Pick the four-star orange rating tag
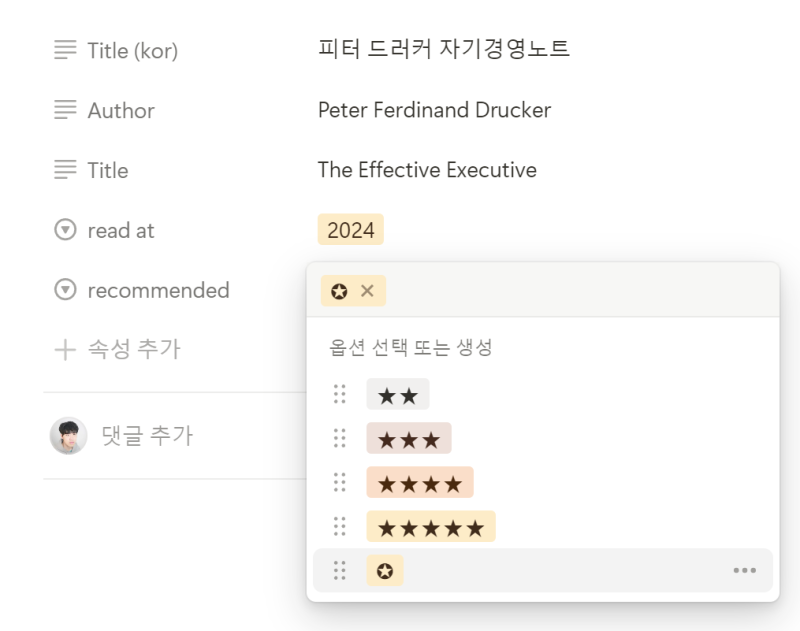The height and width of the screenshot is (631, 800). [420, 482]
